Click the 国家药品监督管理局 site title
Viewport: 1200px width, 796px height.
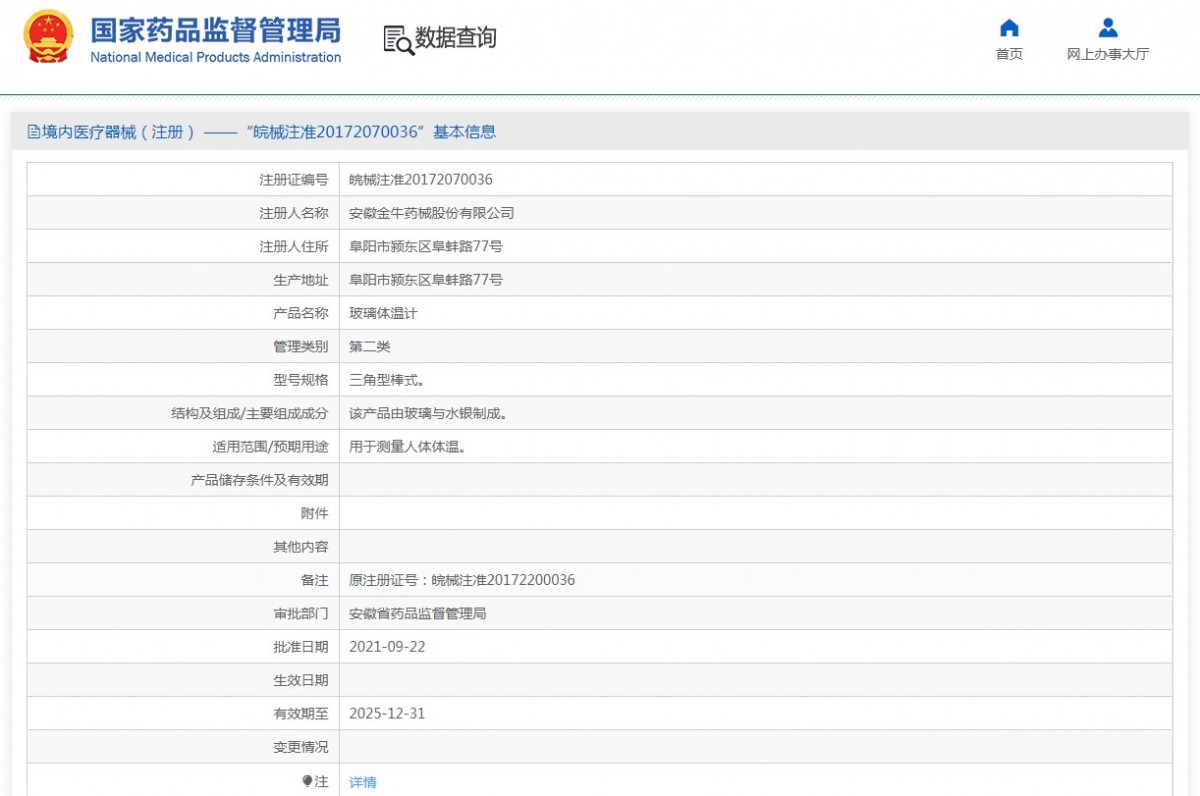coord(215,30)
